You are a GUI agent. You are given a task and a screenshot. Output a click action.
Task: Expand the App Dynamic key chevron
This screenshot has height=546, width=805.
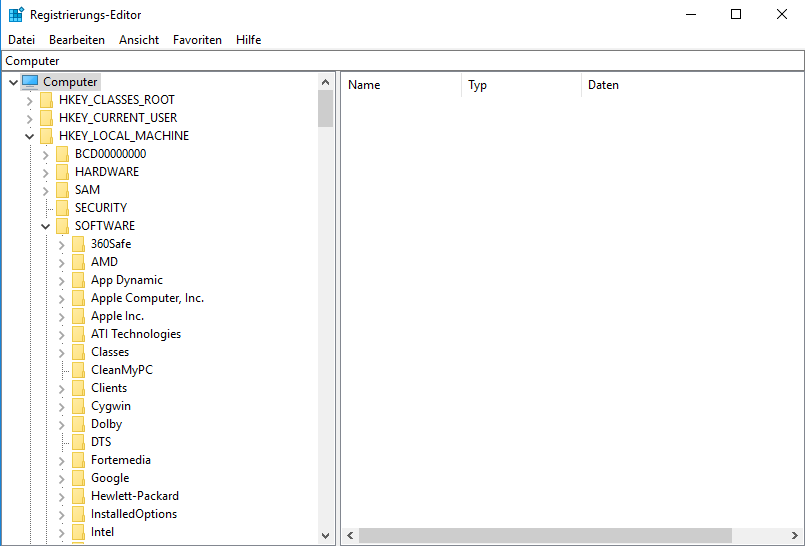[61, 280]
